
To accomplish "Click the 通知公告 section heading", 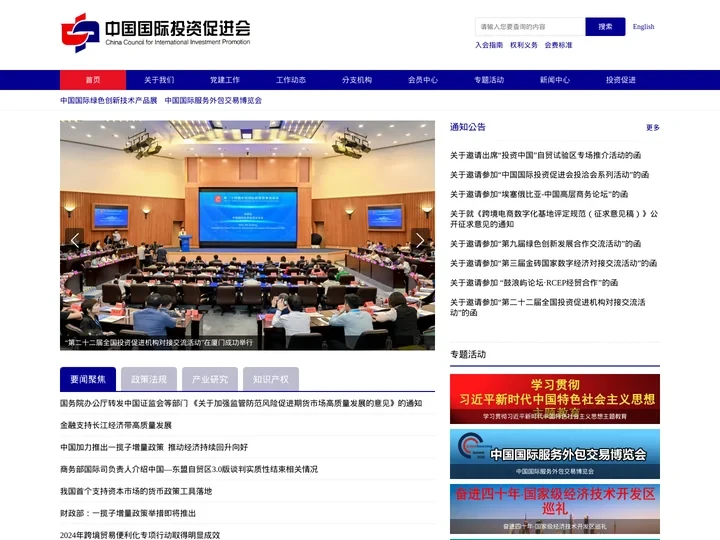I will (467, 127).
